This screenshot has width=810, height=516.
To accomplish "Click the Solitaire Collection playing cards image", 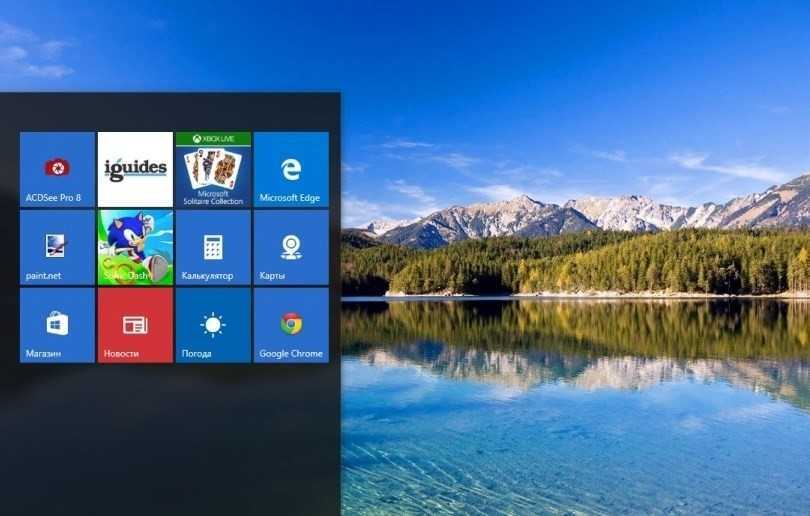I will tap(213, 168).
